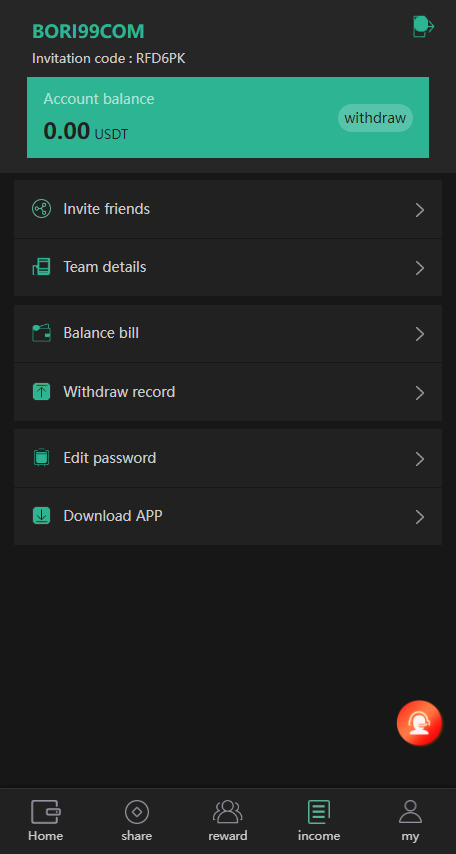This screenshot has height=854, width=456.
Task: Switch to the share tab
Action: [137, 821]
